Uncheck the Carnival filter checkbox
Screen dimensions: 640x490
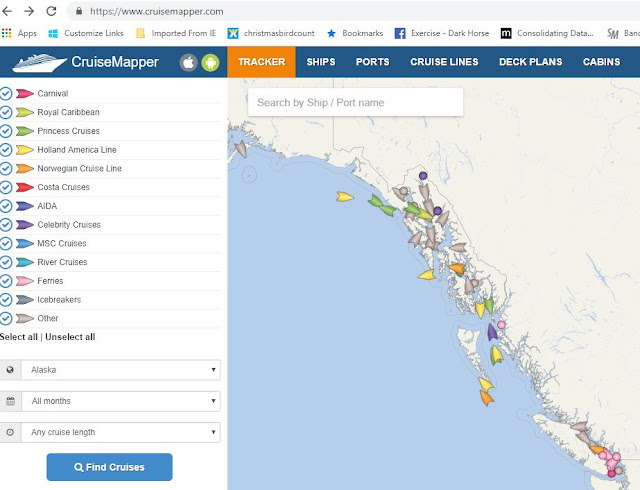point(6,94)
